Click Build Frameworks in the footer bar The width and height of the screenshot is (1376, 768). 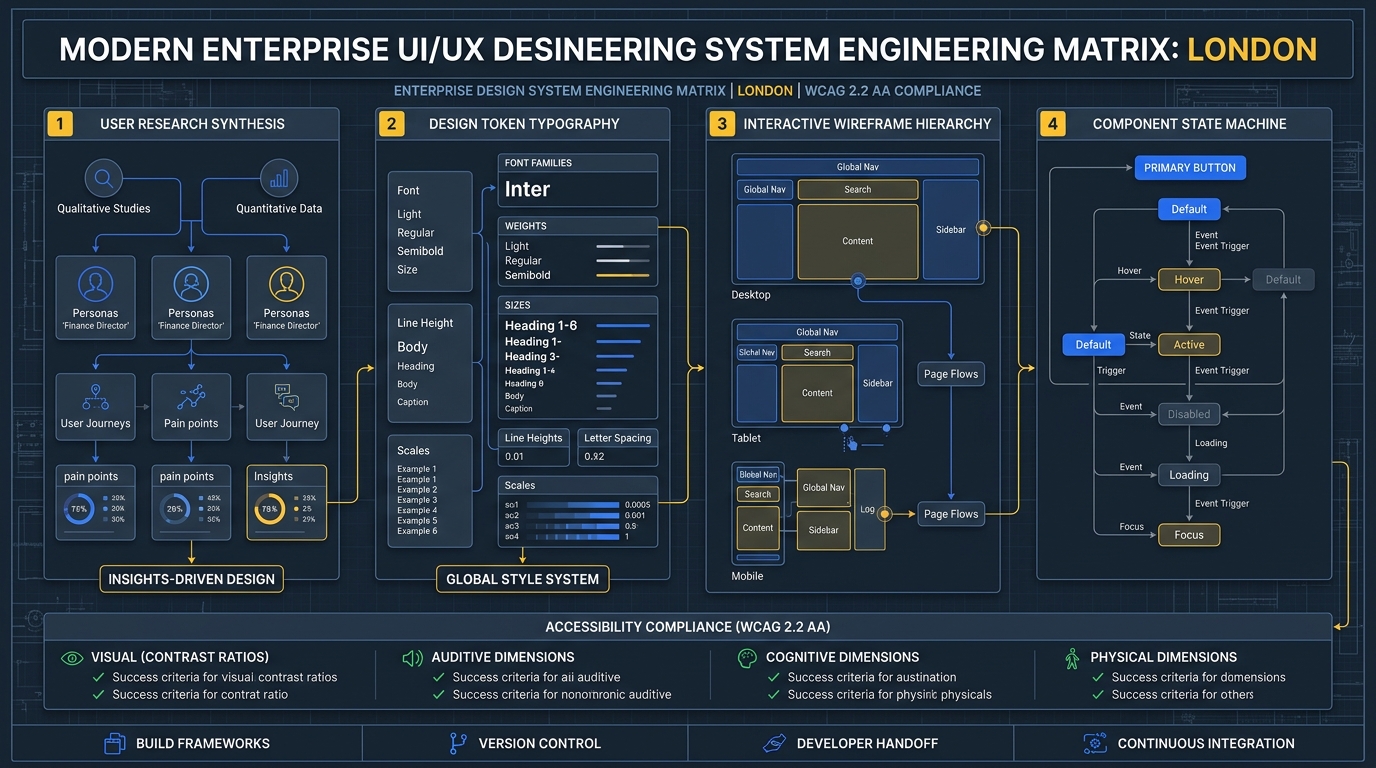pyautogui.click(x=188, y=743)
